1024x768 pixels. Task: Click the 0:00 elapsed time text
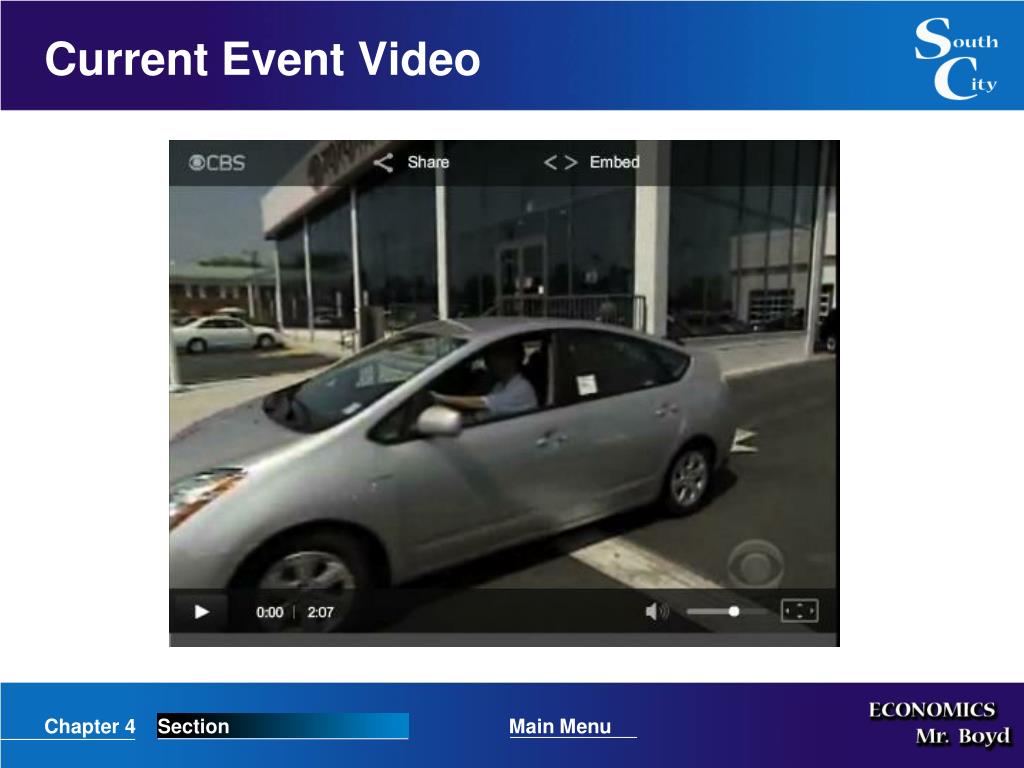270,613
